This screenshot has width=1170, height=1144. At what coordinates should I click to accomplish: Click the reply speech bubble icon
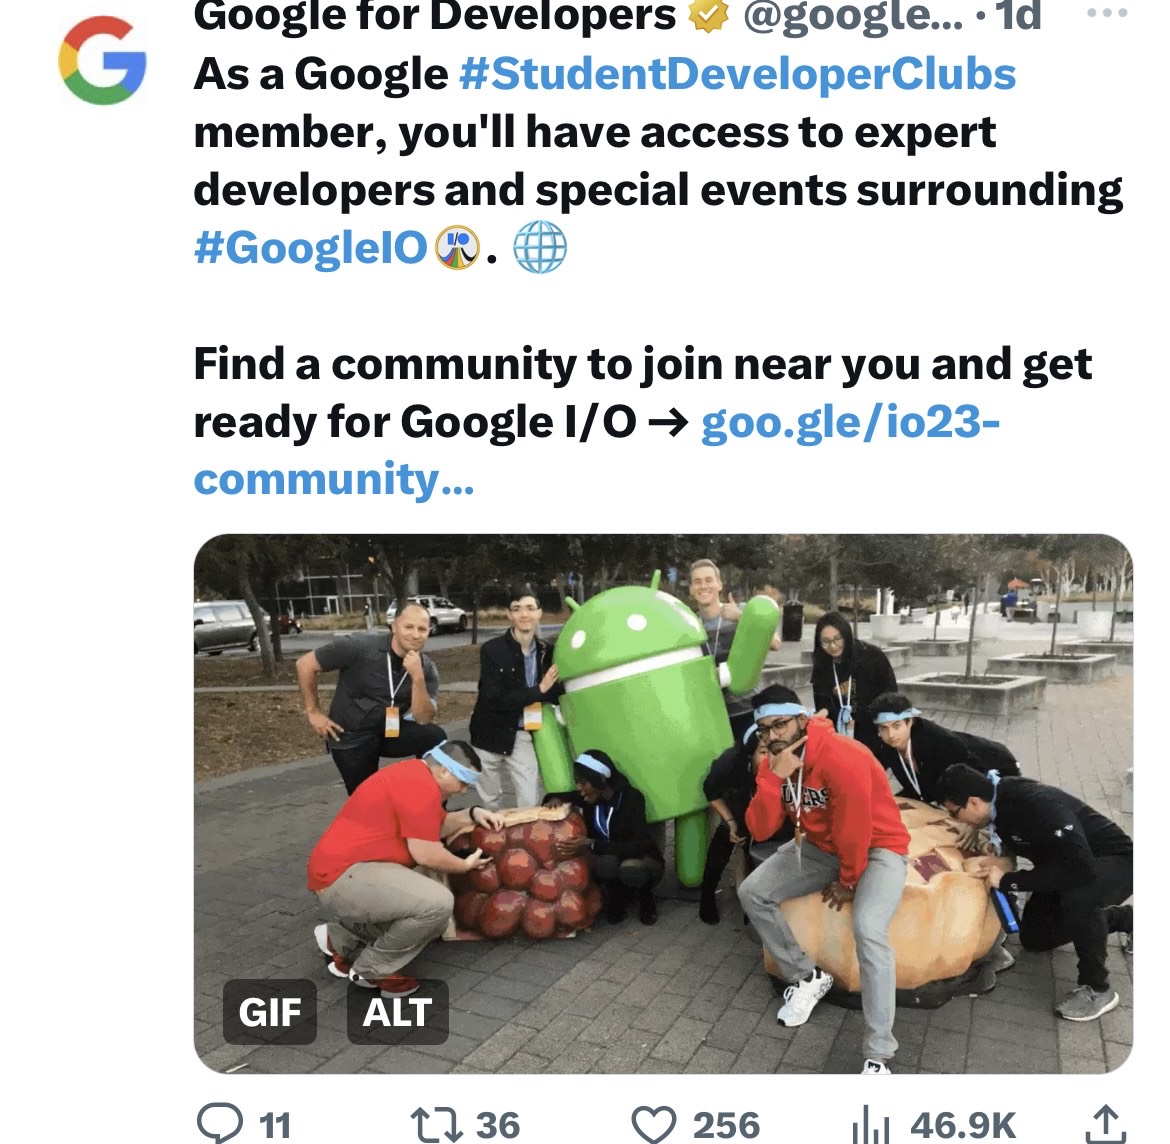[x=219, y=1122]
